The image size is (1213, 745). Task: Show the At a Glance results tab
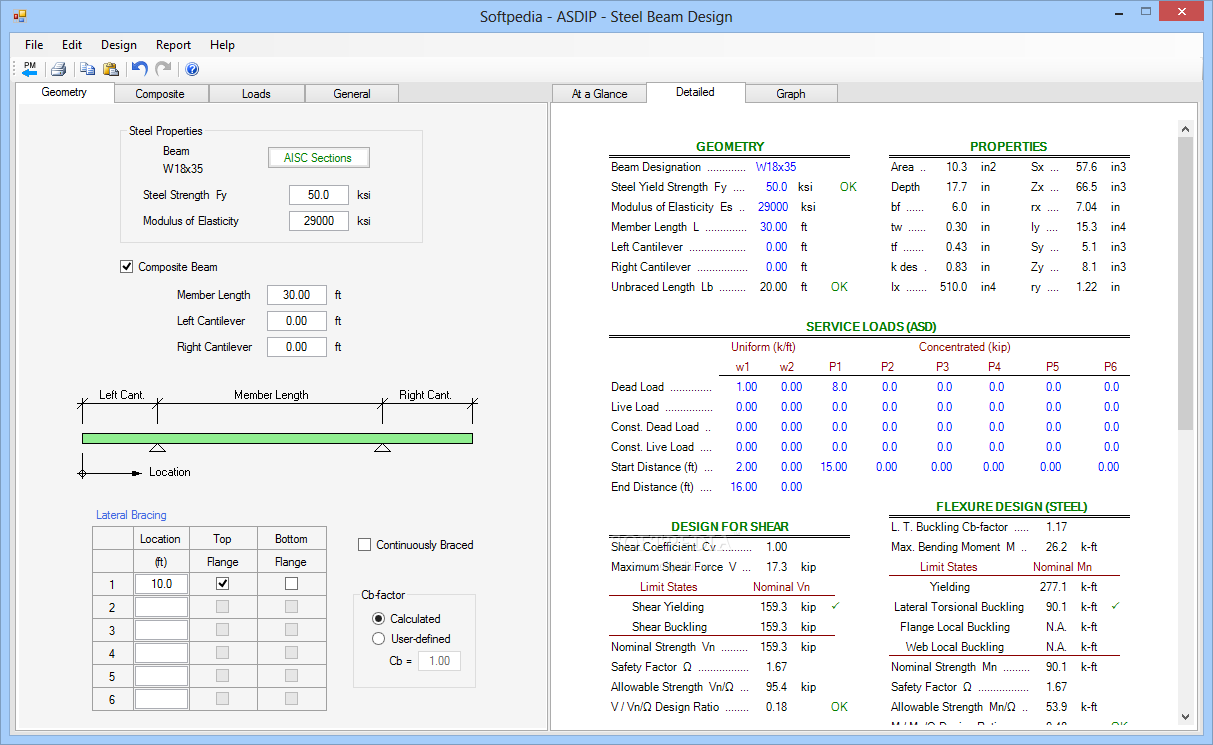(x=600, y=94)
